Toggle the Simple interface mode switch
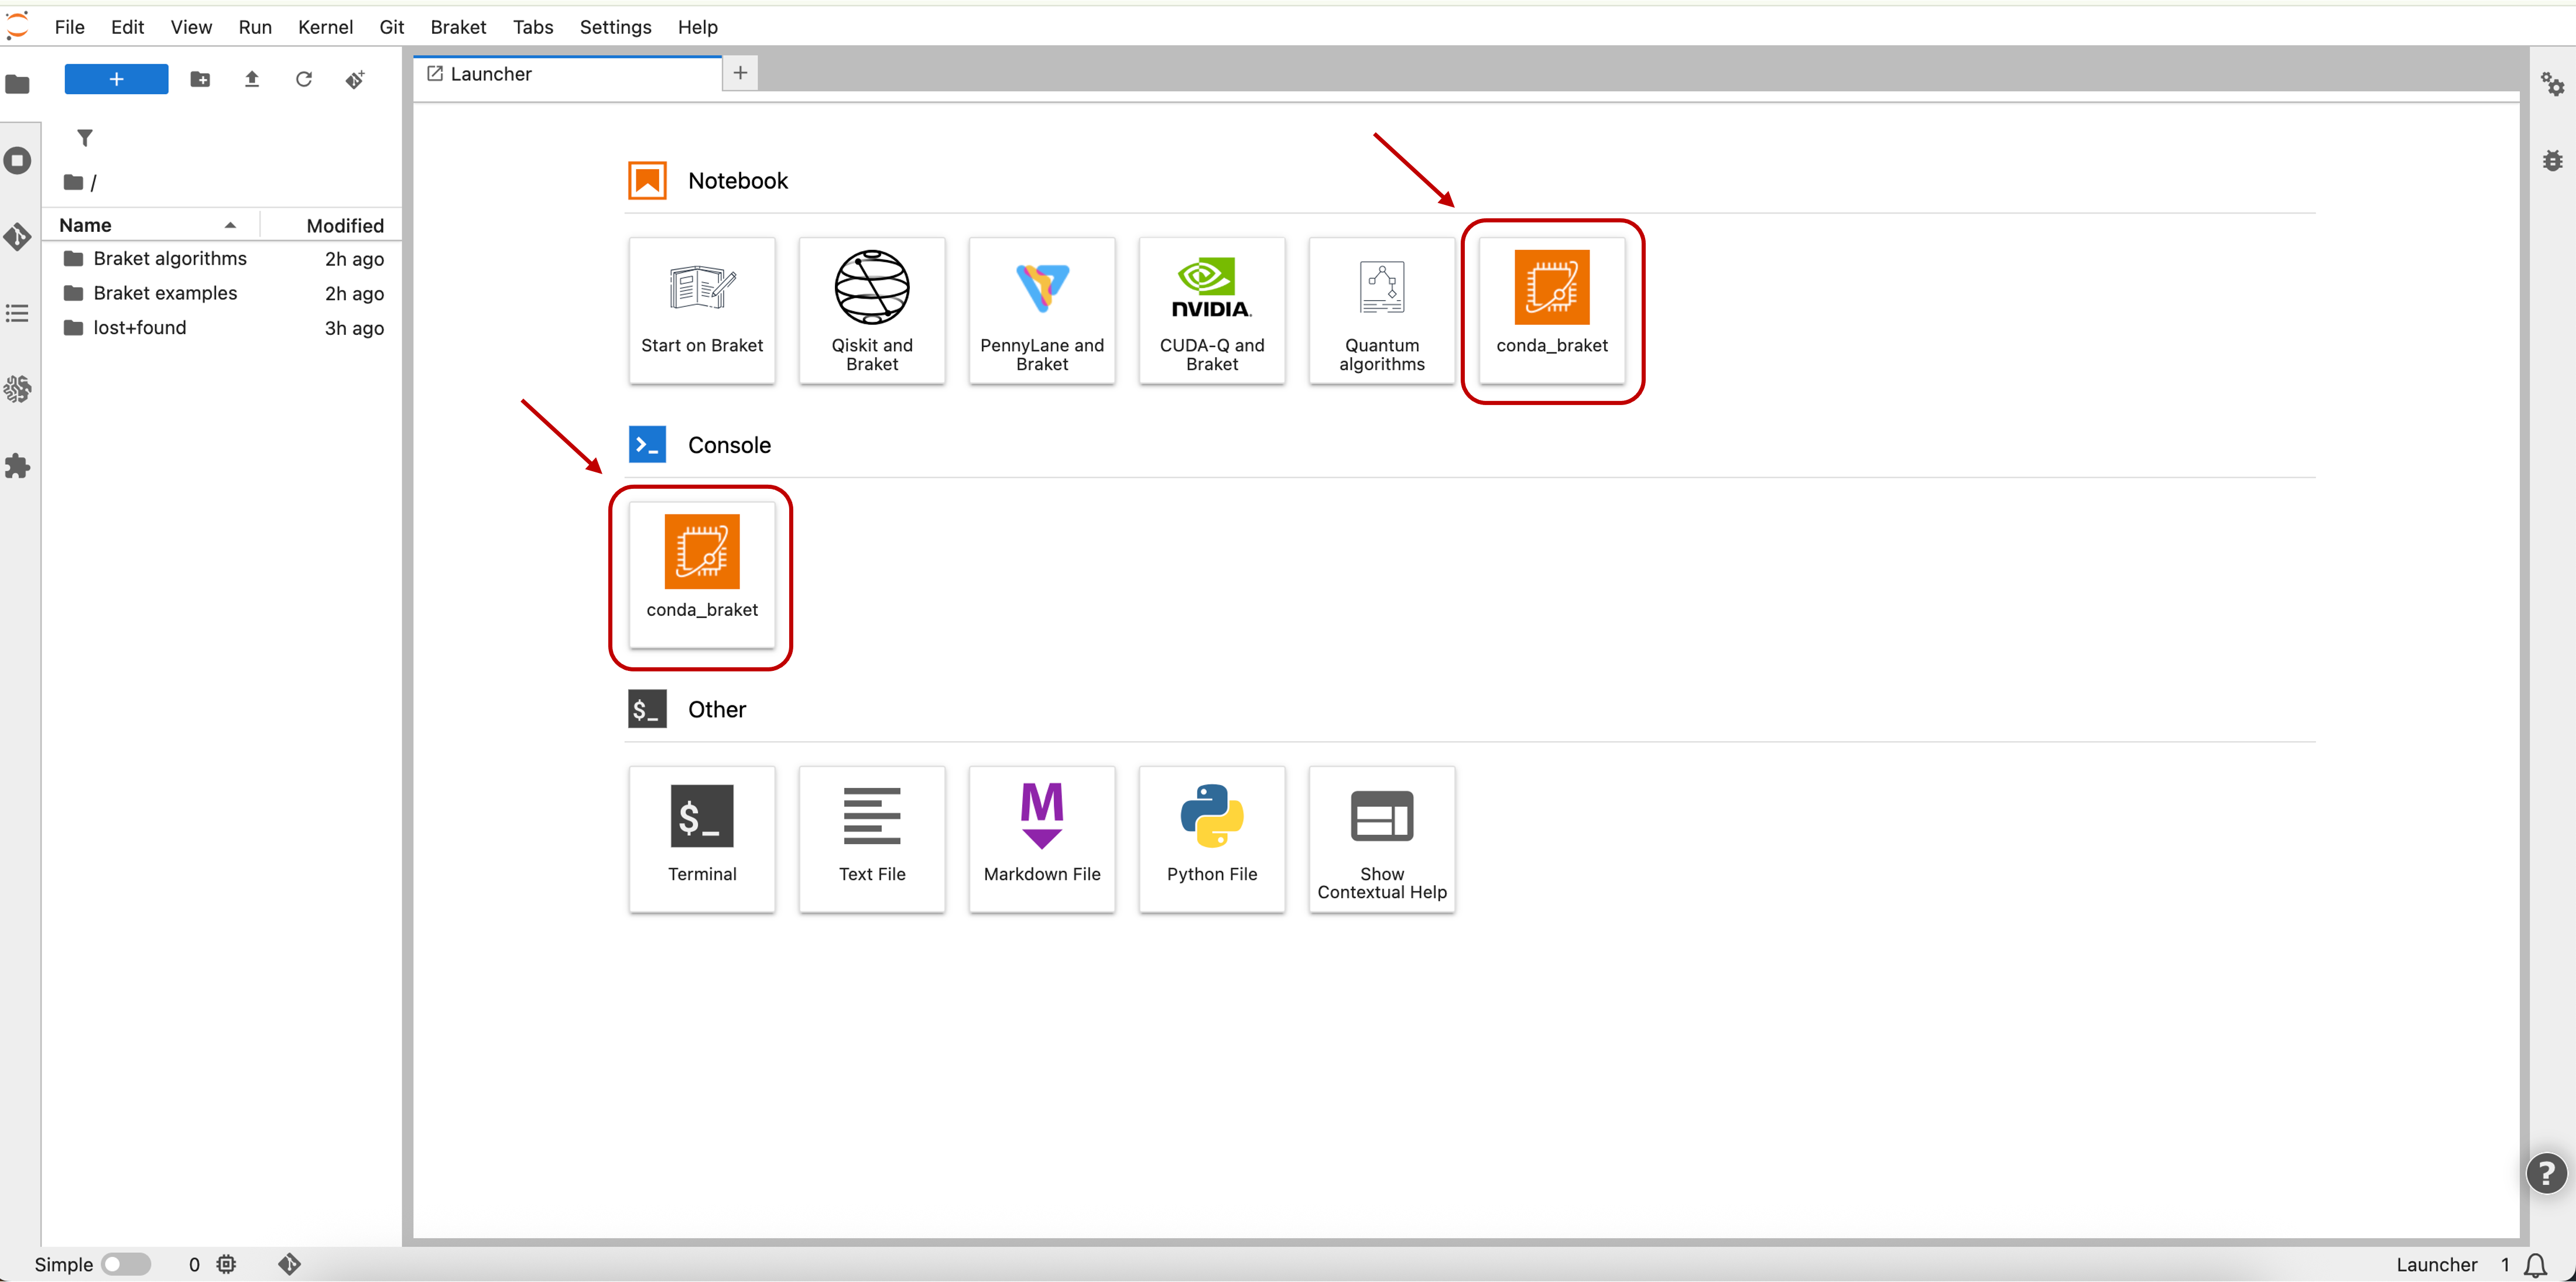2576x1282 pixels. pos(126,1264)
